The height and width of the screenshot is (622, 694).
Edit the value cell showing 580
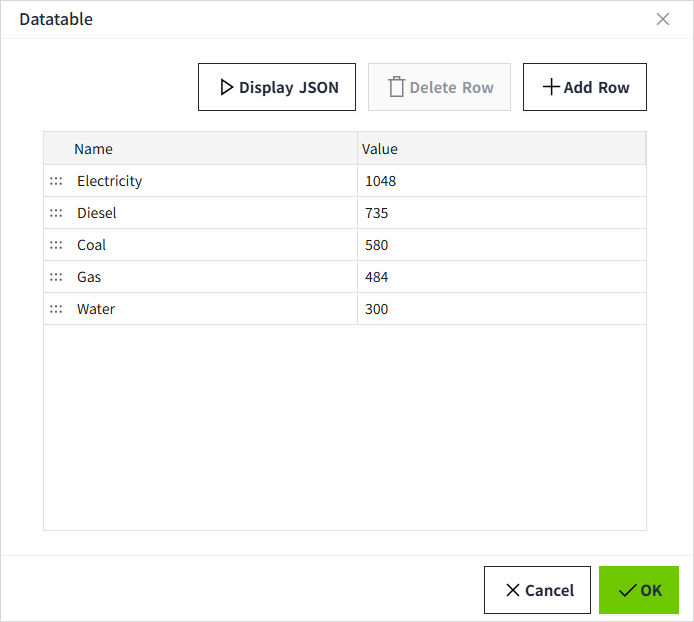(500, 245)
